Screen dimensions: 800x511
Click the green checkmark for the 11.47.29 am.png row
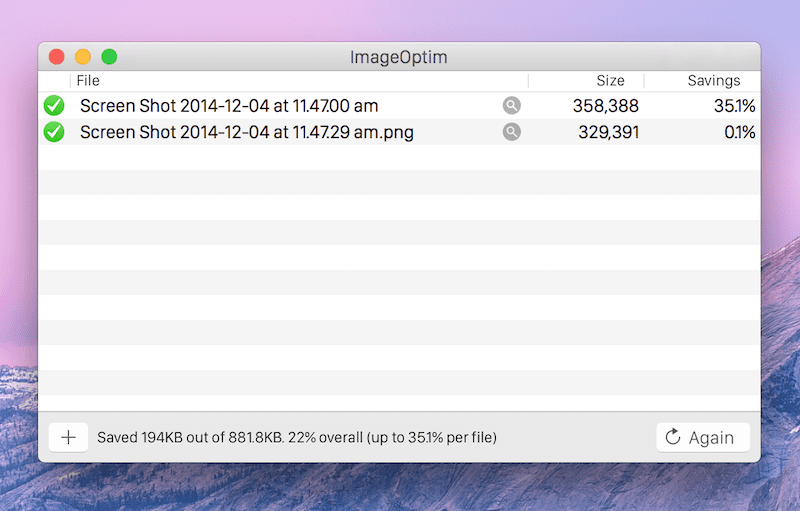tap(54, 132)
